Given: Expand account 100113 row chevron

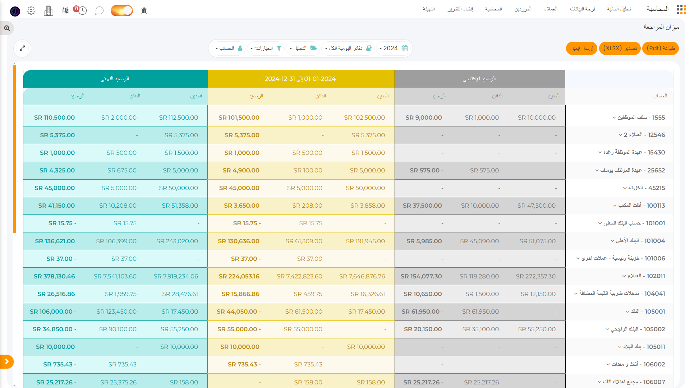Looking at the screenshot, I should pyautogui.click(x=615, y=205).
